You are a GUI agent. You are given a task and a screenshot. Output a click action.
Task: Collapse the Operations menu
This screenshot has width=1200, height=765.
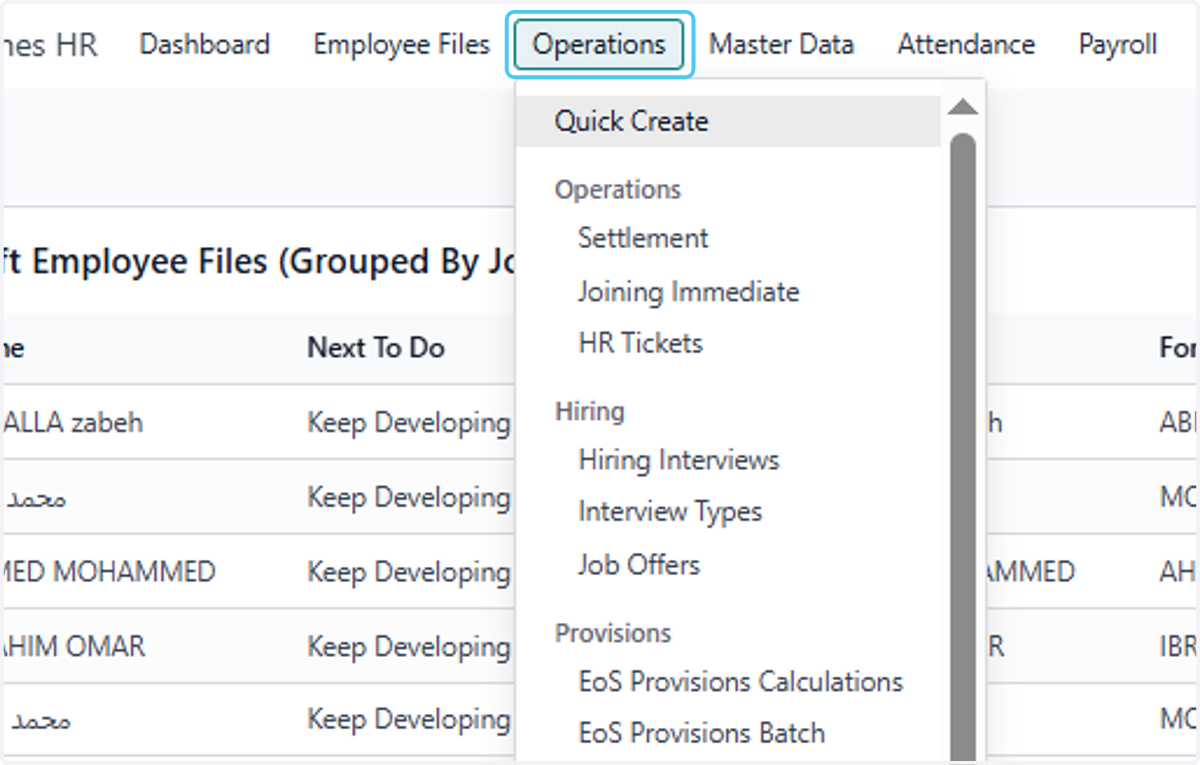(599, 45)
